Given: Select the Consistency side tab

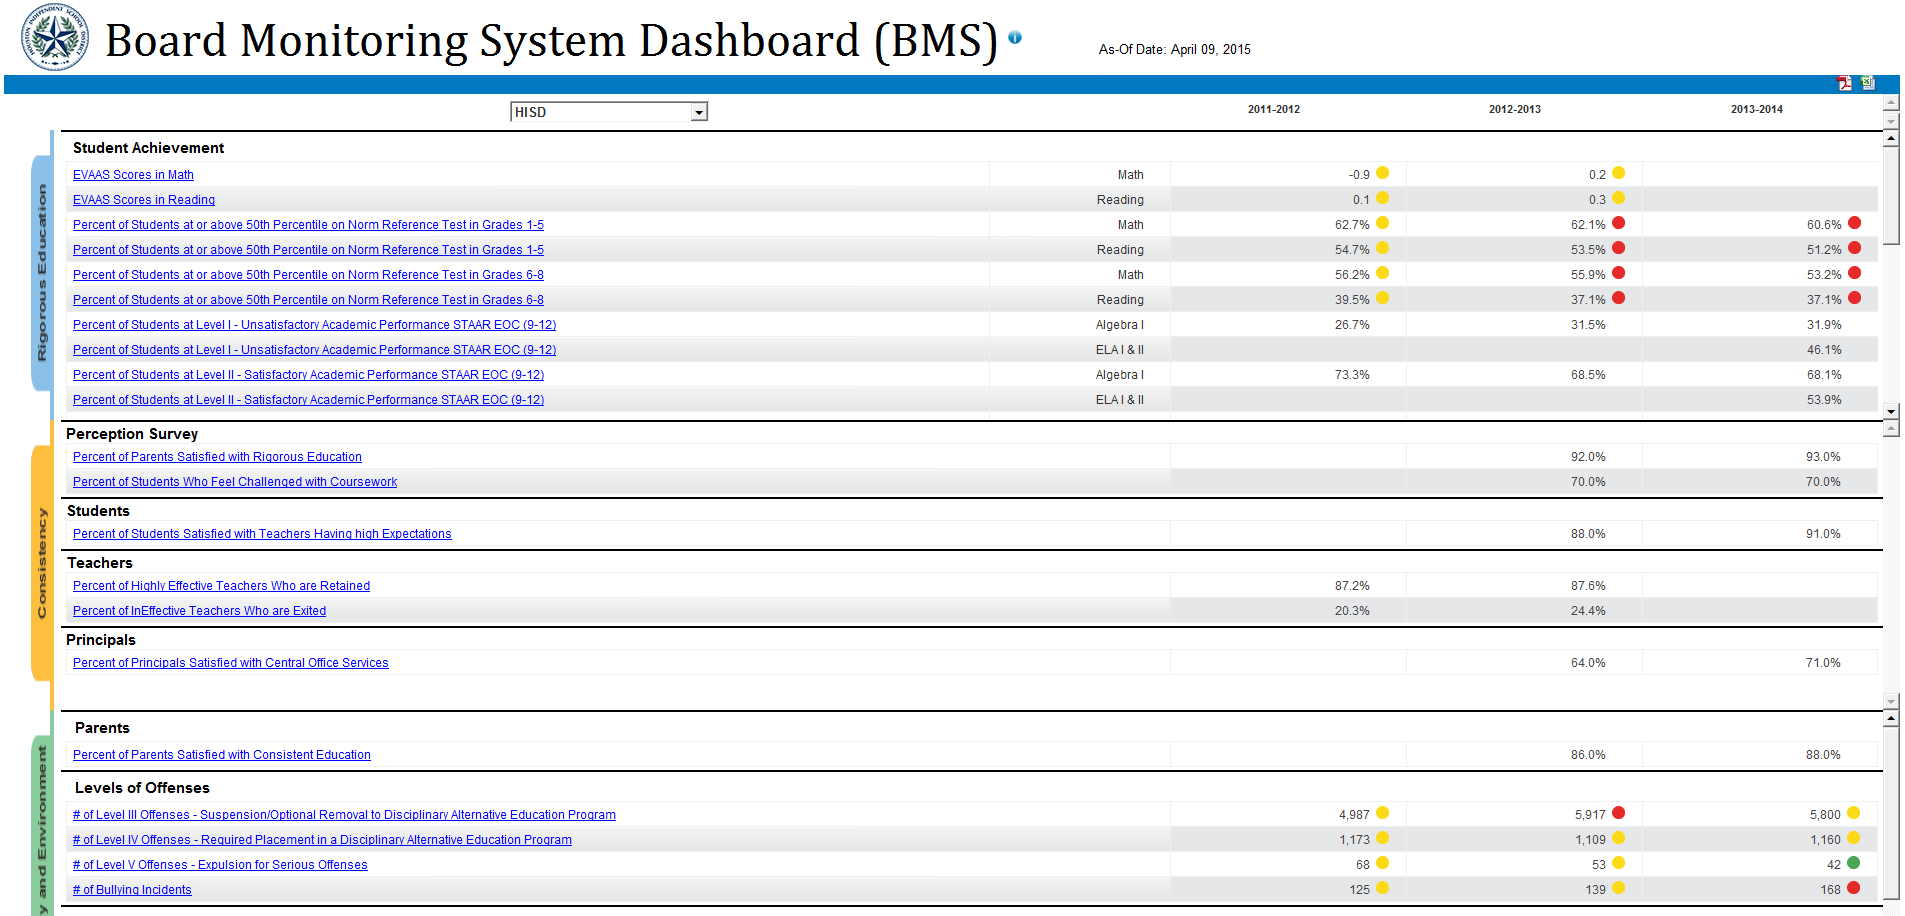Looking at the screenshot, I should click(42, 563).
